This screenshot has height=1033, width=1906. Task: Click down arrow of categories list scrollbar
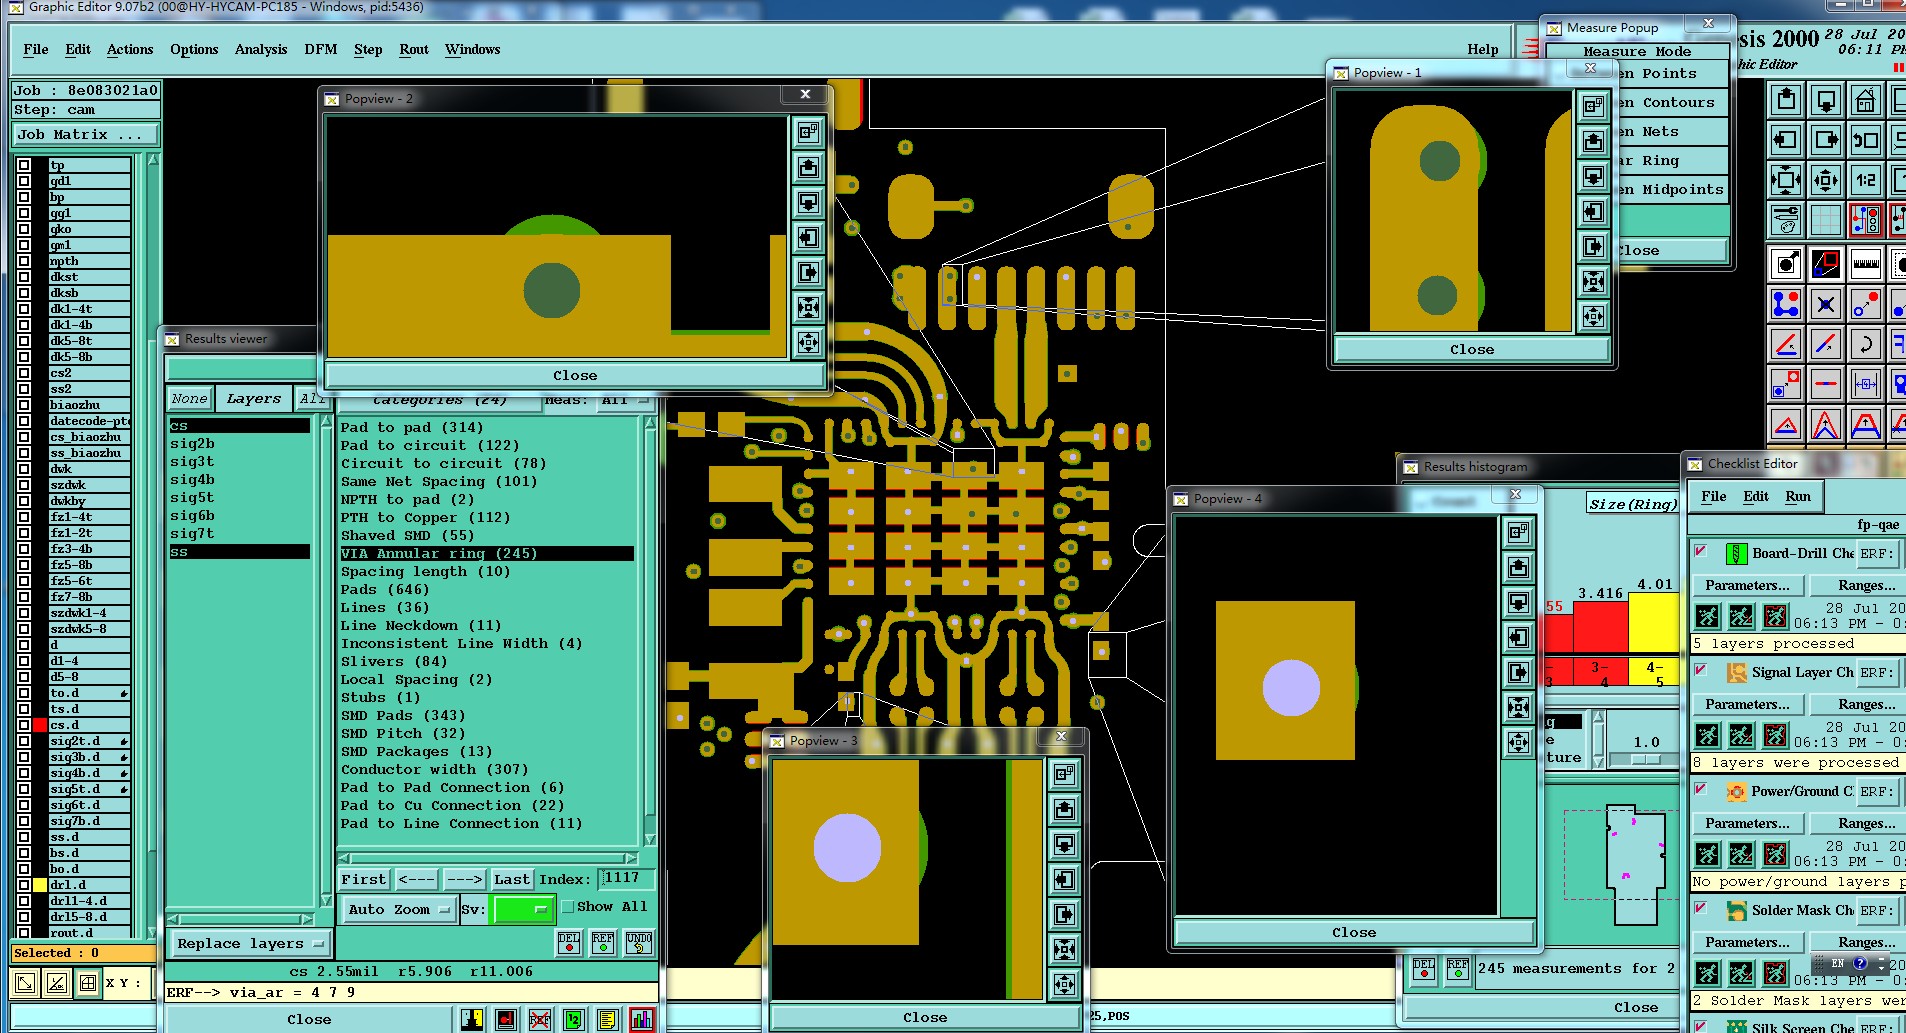point(650,840)
